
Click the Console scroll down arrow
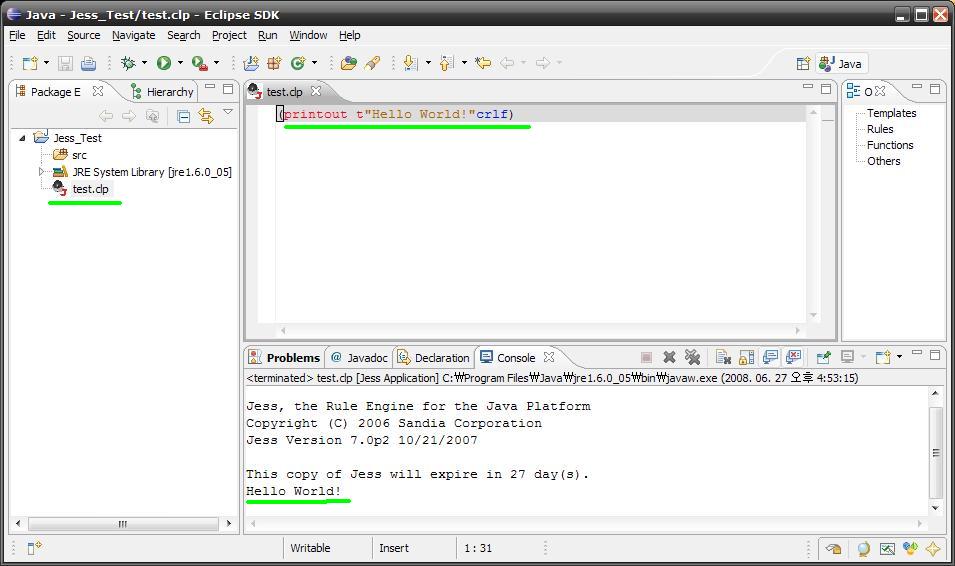(936, 508)
